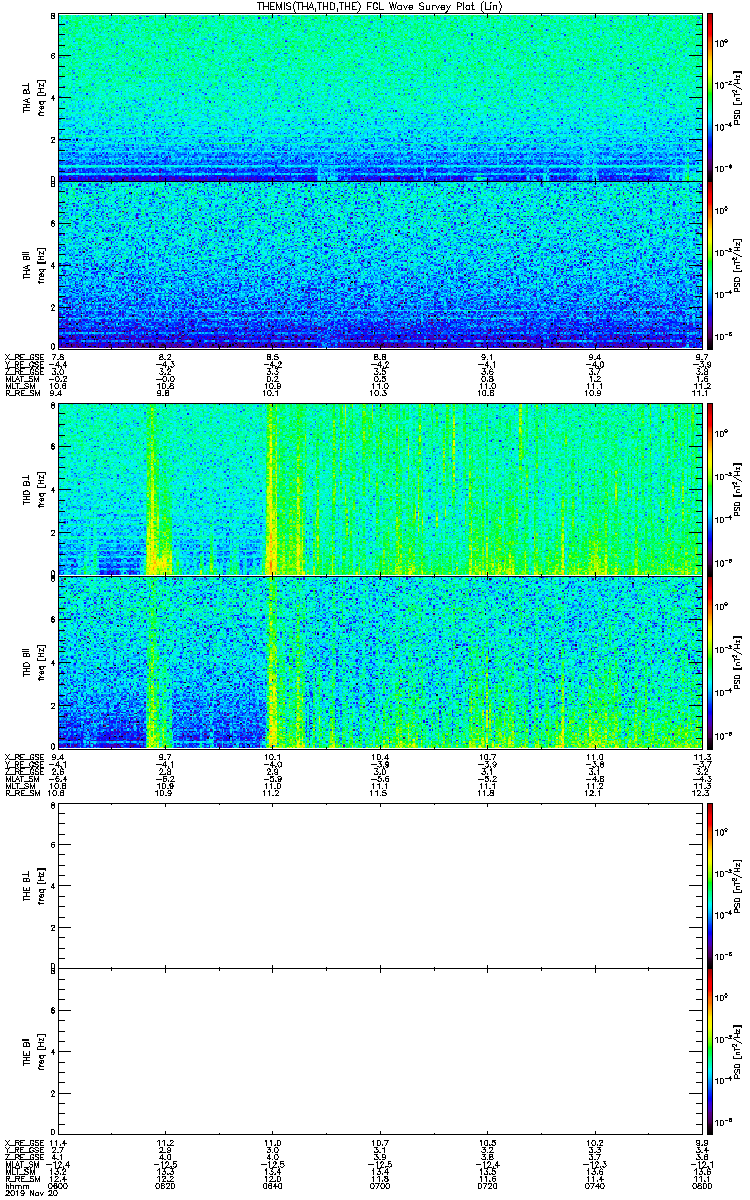
Task: Select the THD B-perpendicular spectrogram panel
Action: (x=379, y=489)
